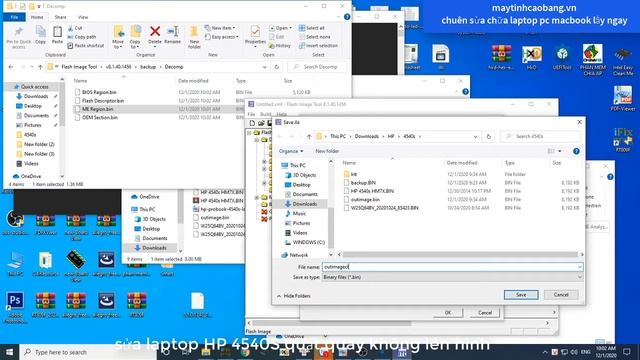Select Quick access in Decomp navigation pane
Image resolution: width=640 pixels, height=360 pixels.
(34, 87)
